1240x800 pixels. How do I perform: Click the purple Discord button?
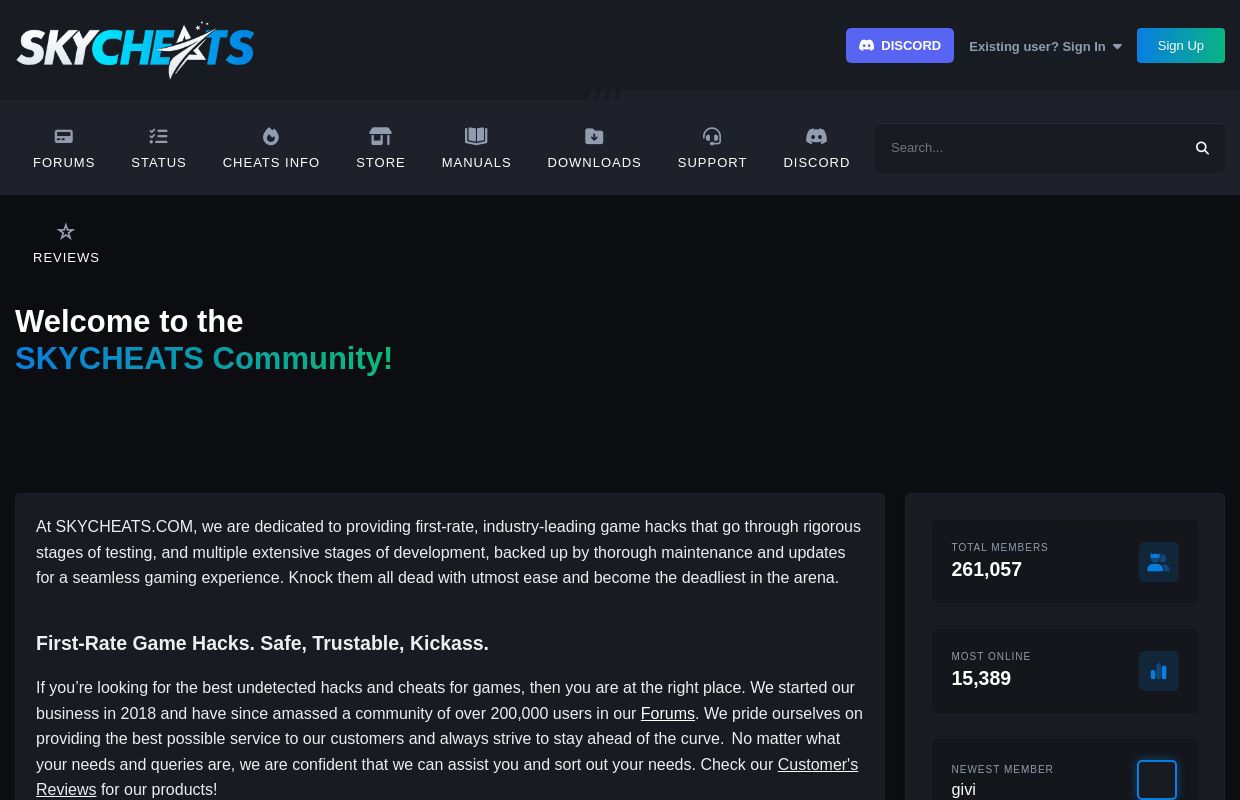pyautogui.click(x=900, y=46)
